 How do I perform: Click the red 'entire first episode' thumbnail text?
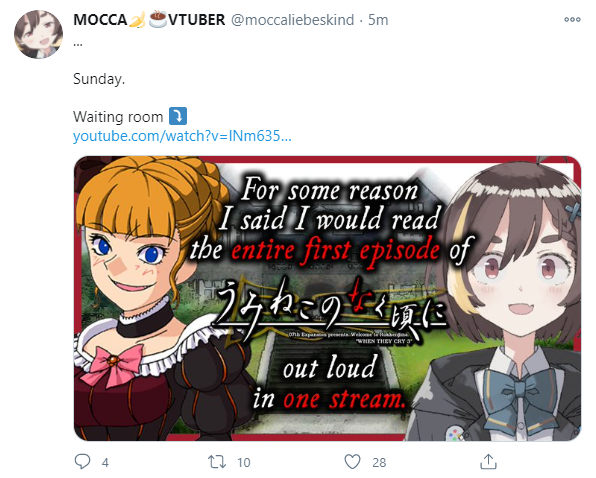335,250
